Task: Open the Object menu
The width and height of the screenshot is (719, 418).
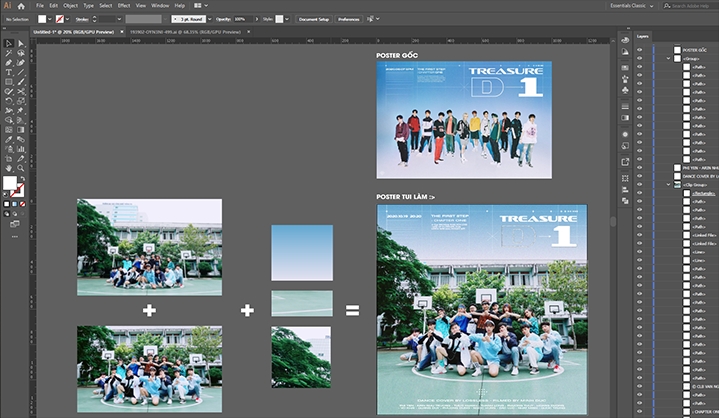Action: coord(70,6)
